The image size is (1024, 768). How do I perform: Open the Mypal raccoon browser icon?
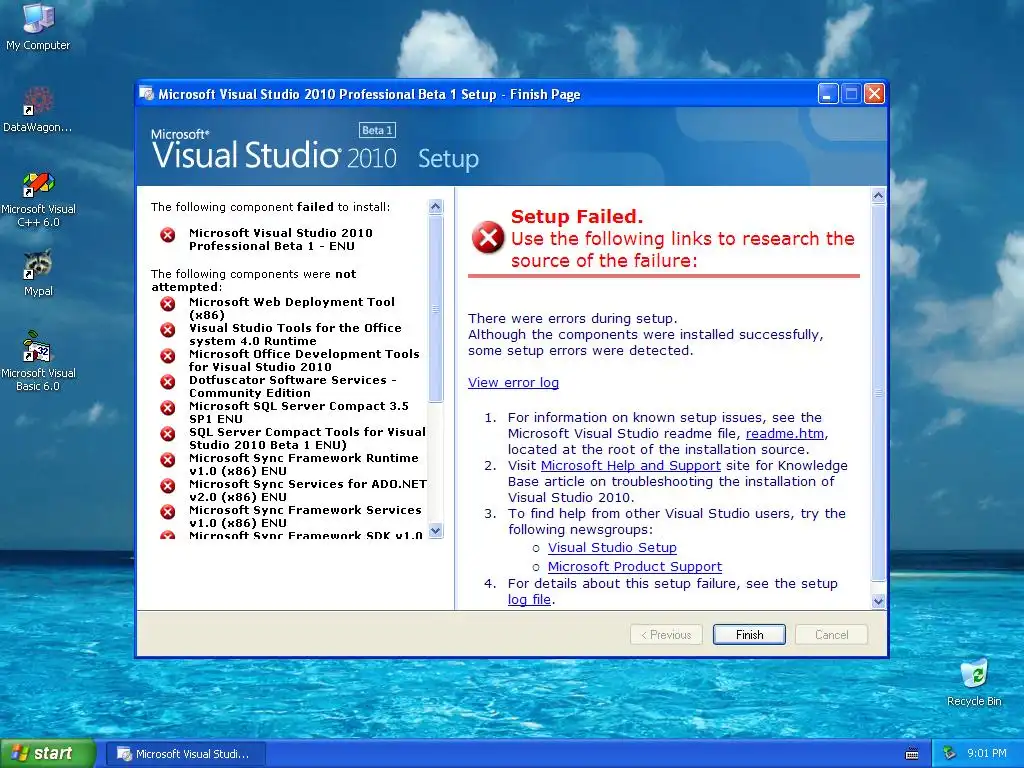38,273
